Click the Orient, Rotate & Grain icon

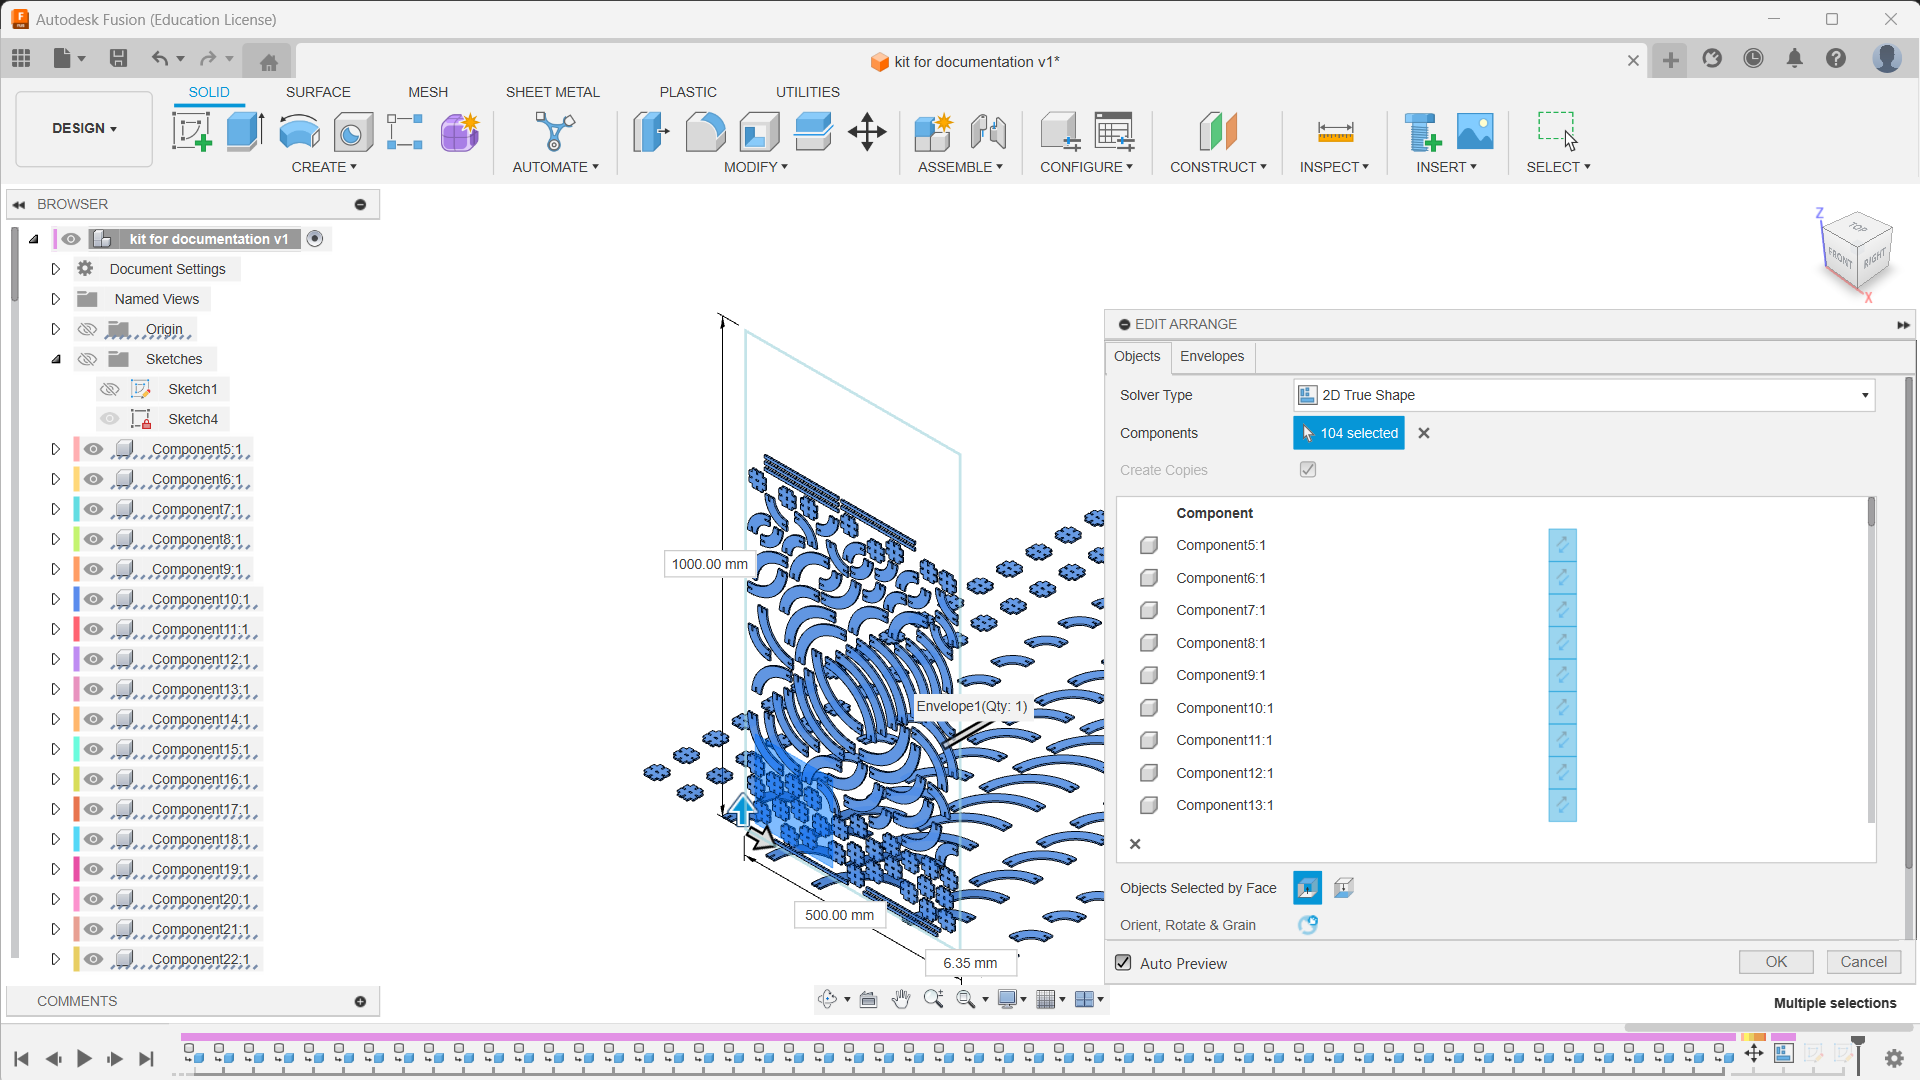click(1308, 925)
